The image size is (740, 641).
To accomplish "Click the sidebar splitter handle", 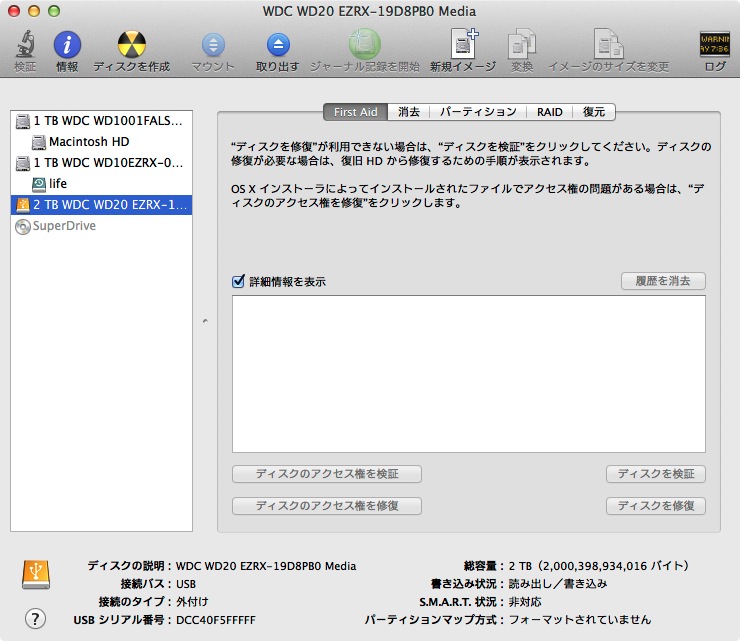I will tap(205, 321).
